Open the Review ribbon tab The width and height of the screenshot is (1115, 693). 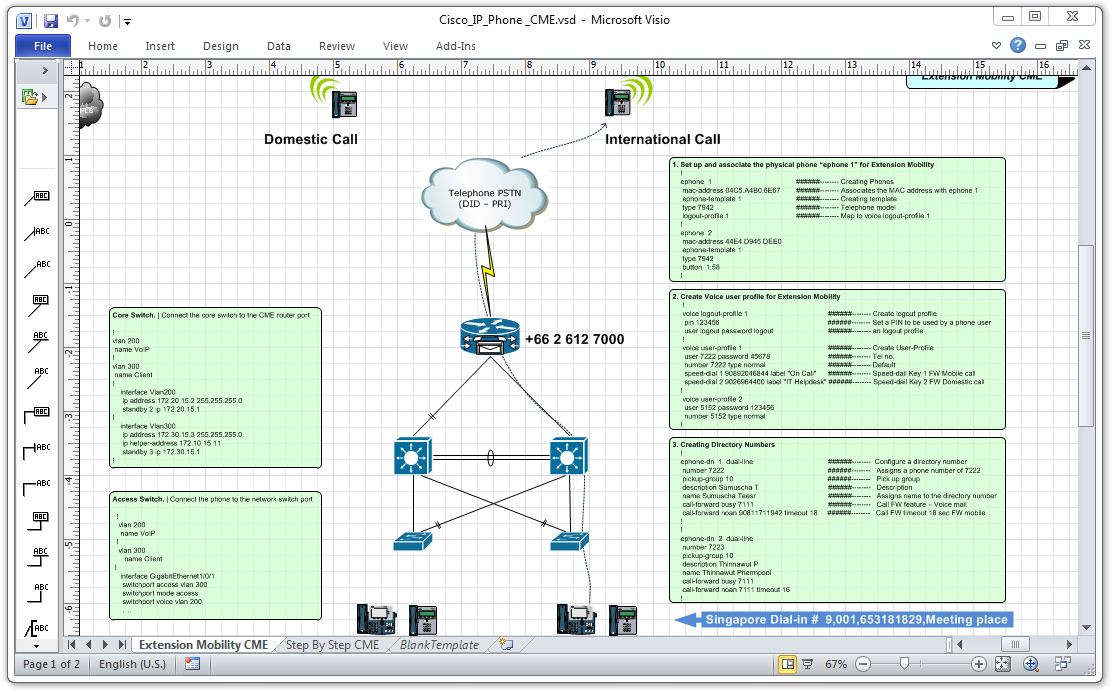point(336,45)
